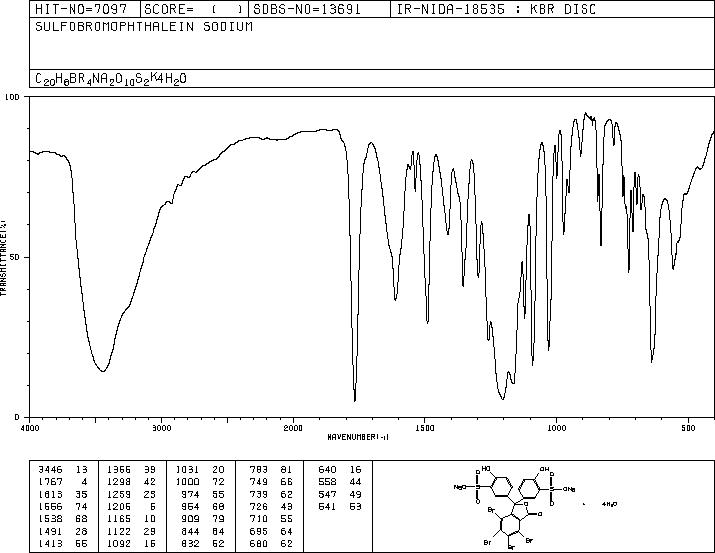This screenshot has width=715, height=553.
Task: Select peak table entry 1165
Action: 131,519
